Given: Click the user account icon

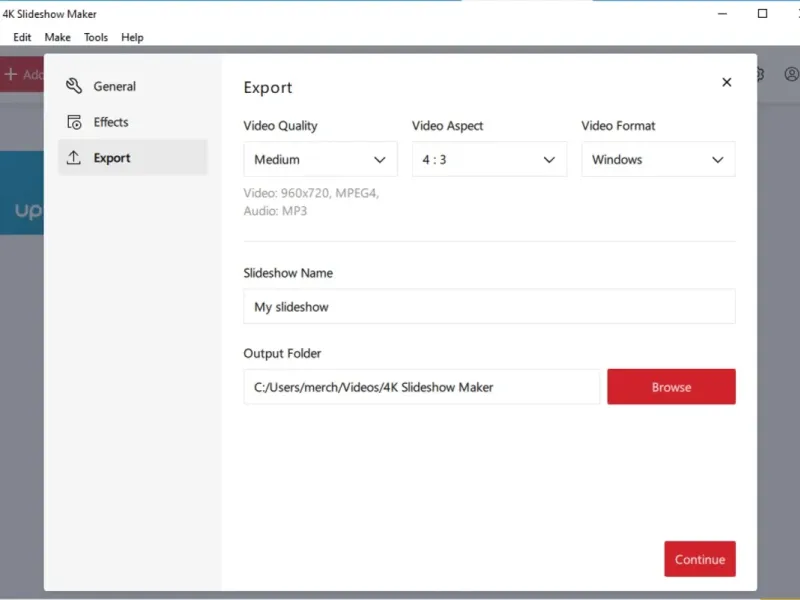Looking at the screenshot, I should click(792, 74).
